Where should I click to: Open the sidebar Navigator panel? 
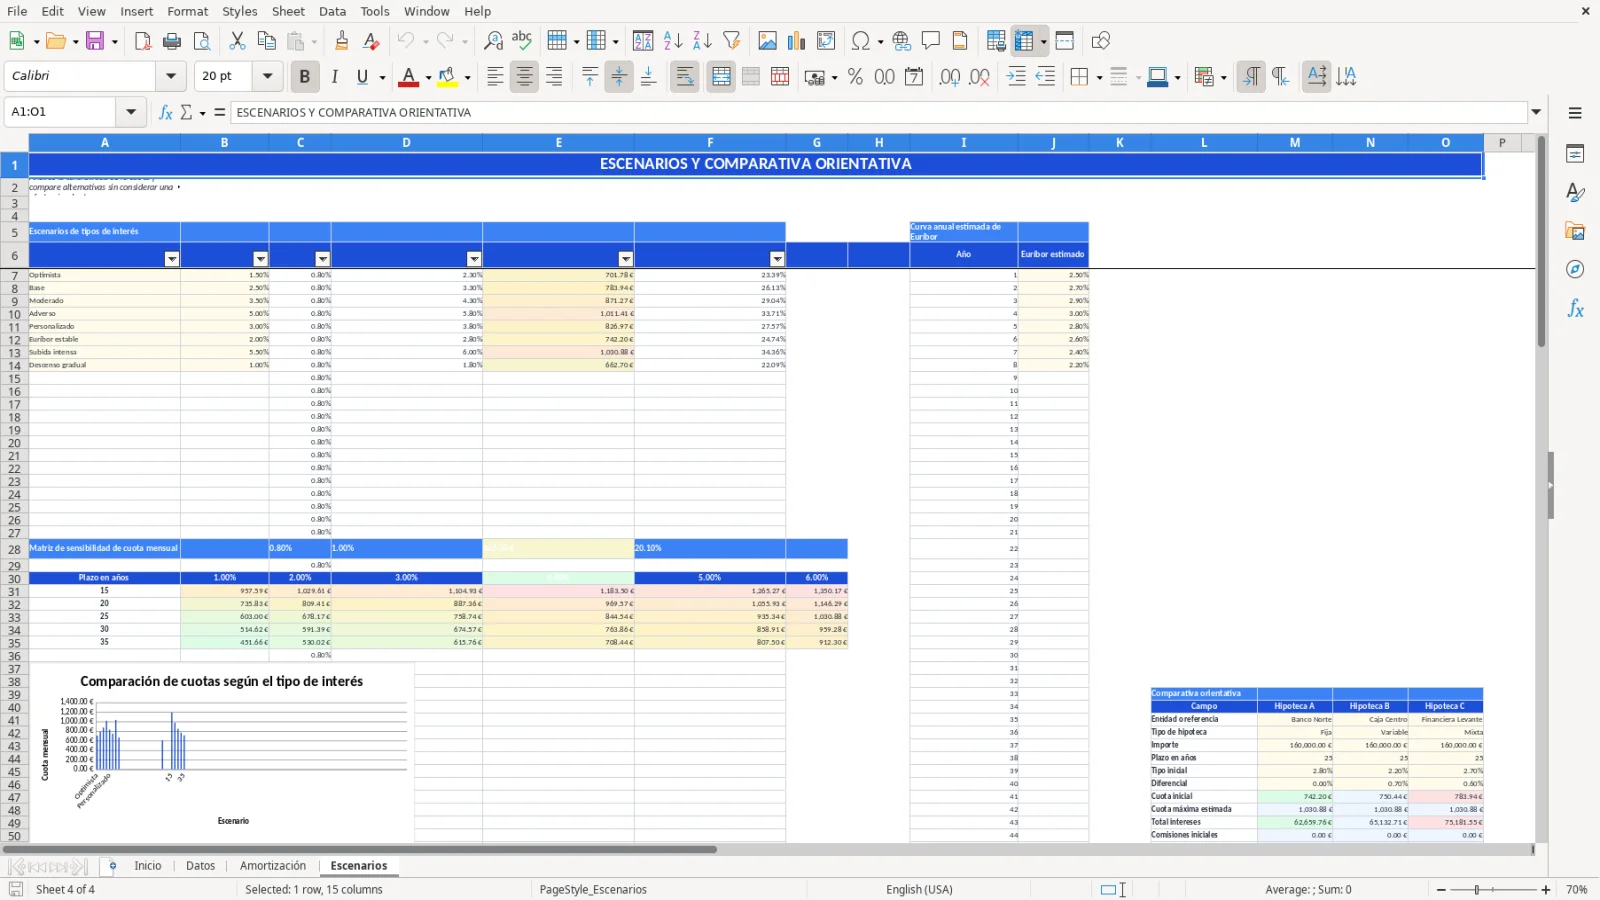pyautogui.click(x=1575, y=270)
